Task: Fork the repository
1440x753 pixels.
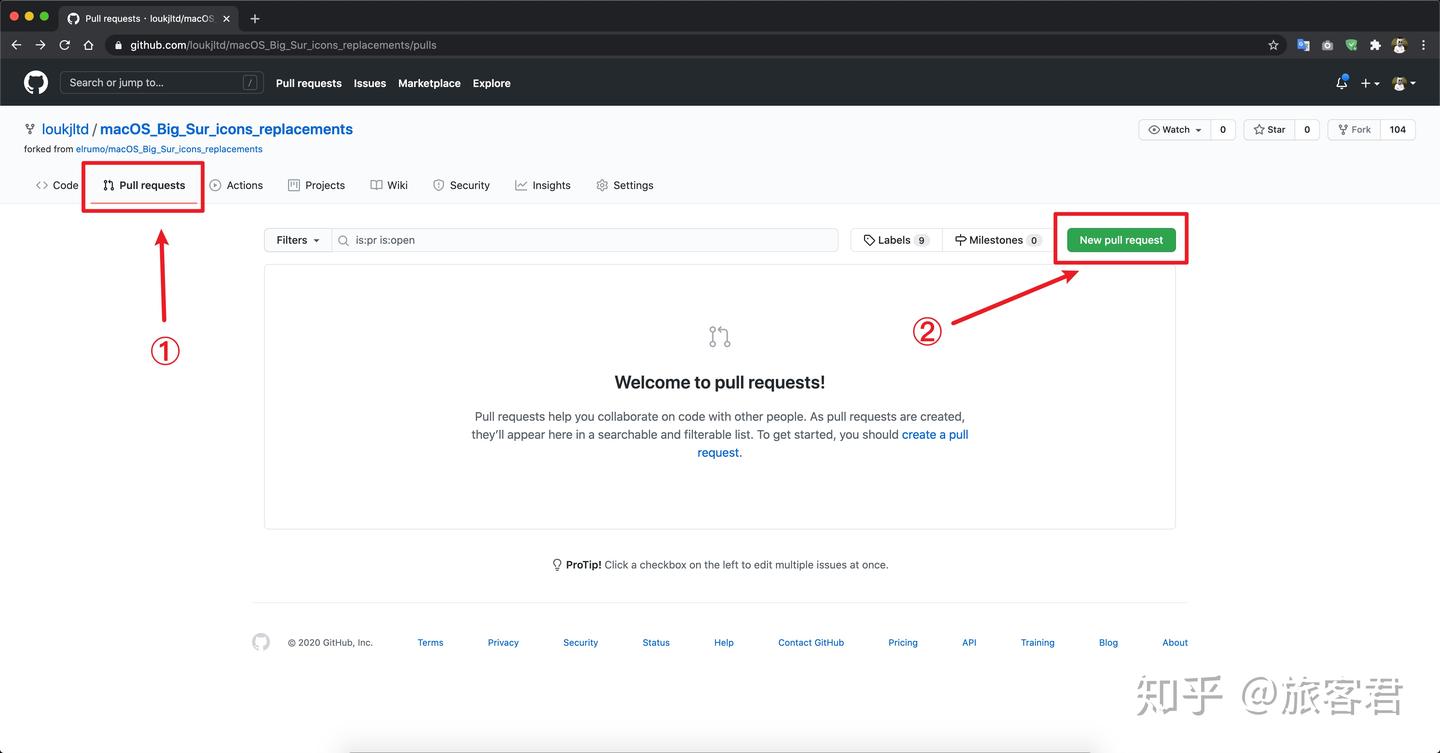Action: pos(1354,130)
